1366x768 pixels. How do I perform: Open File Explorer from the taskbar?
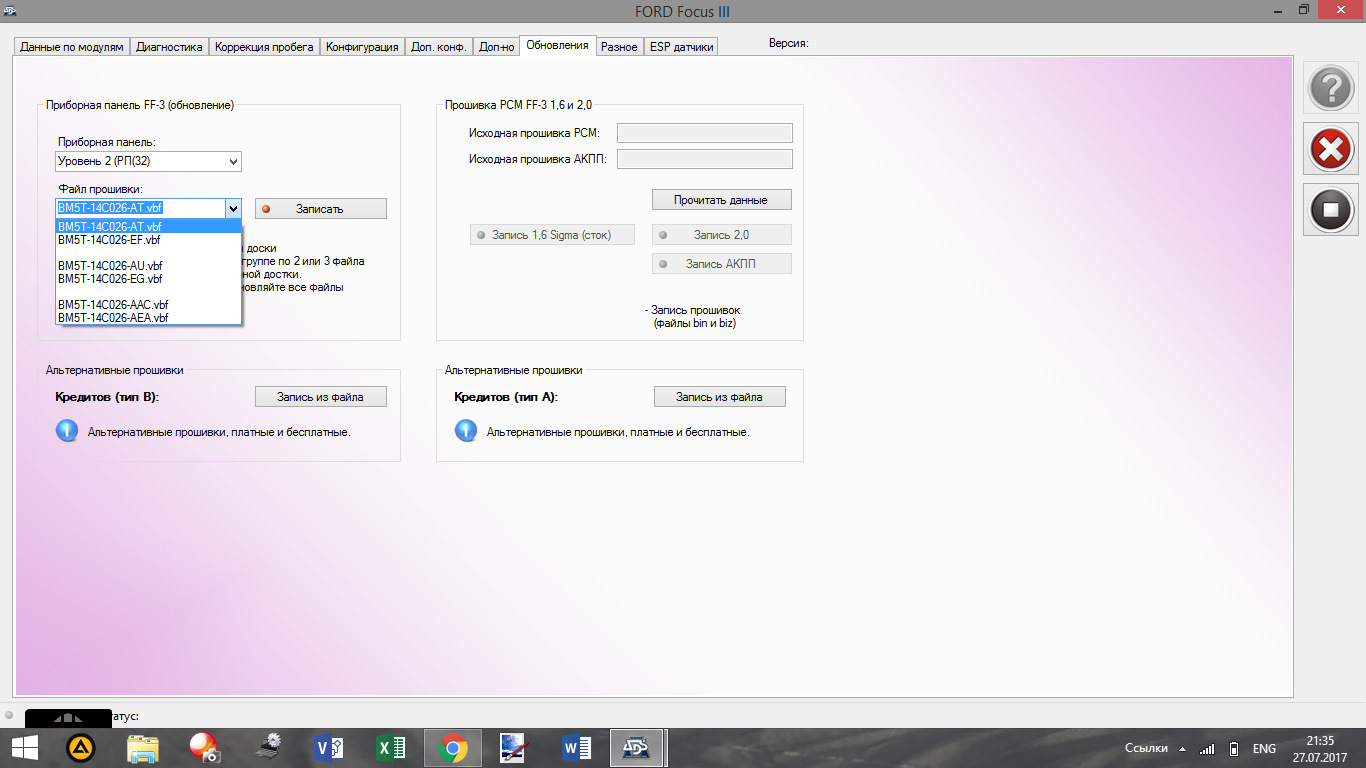(143, 748)
